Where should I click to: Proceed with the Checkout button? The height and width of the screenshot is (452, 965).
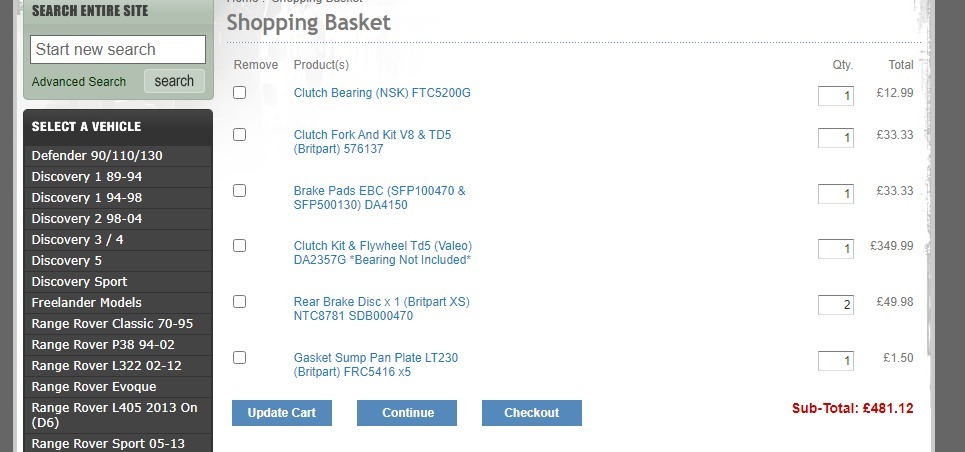(x=531, y=413)
